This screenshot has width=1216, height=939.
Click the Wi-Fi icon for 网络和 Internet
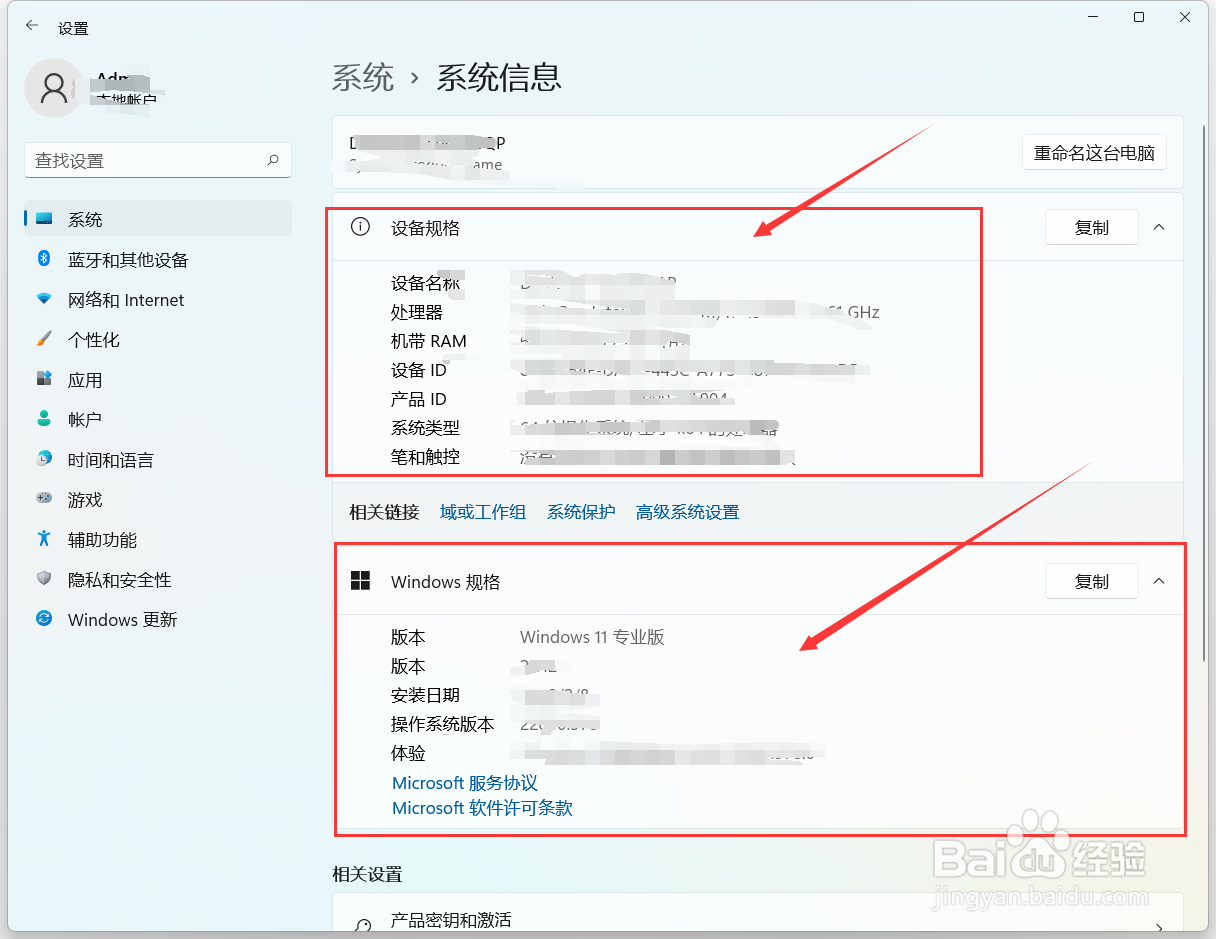point(44,299)
